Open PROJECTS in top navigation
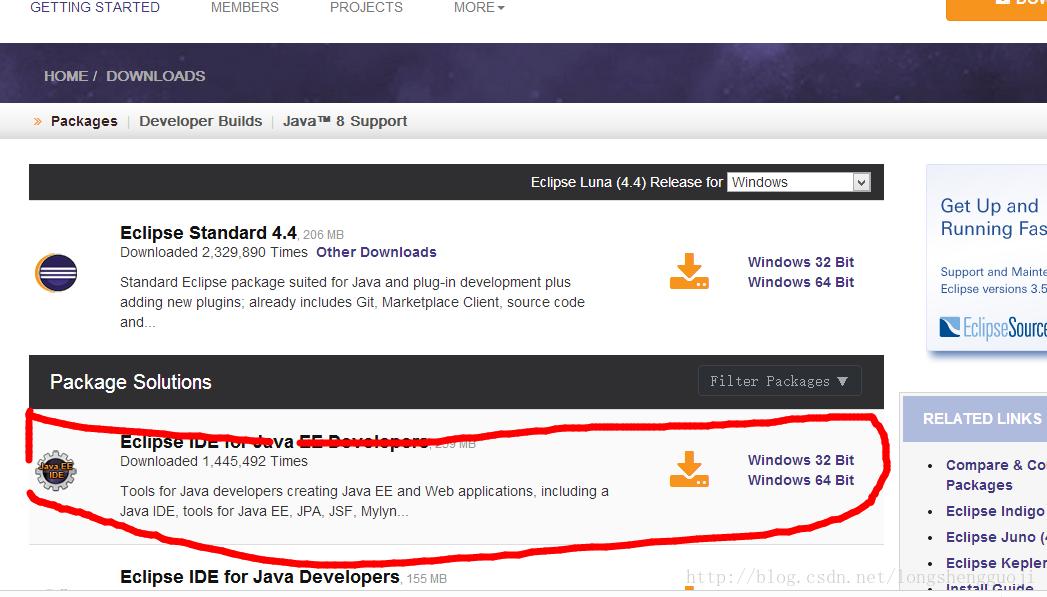The height and width of the screenshot is (597, 1047). click(366, 7)
